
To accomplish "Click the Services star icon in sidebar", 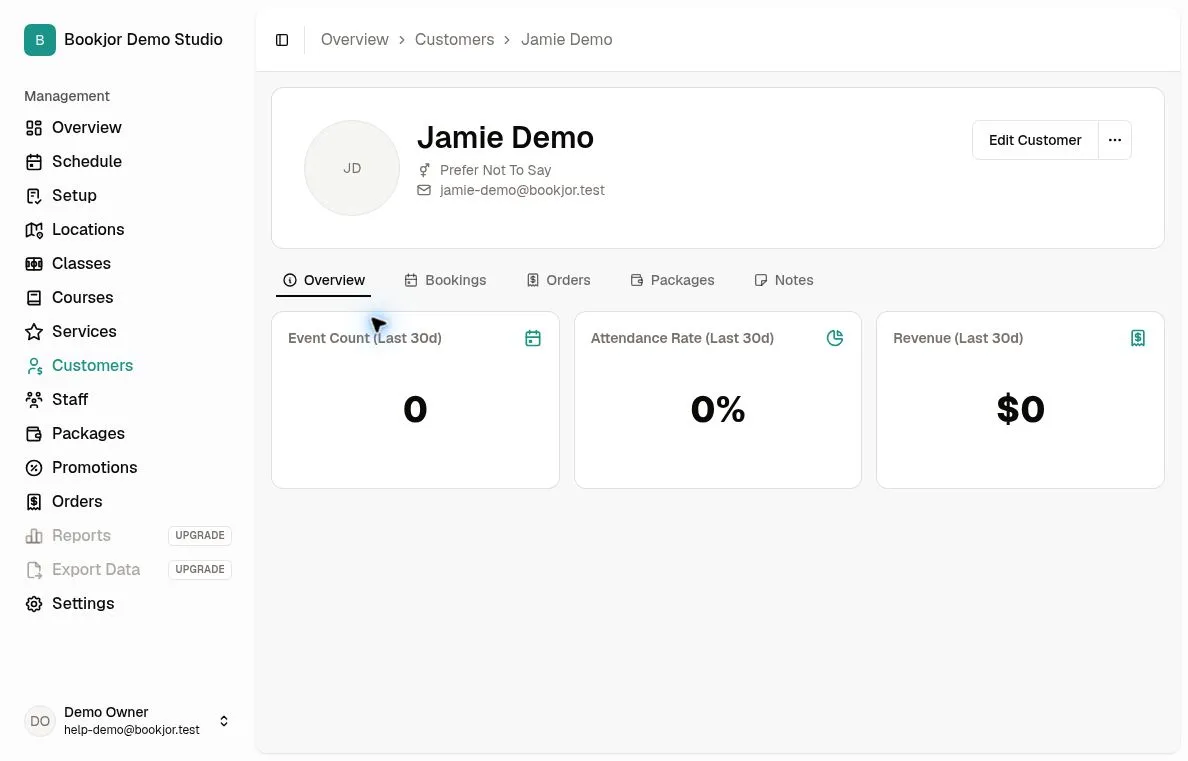I will click(x=33, y=332).
